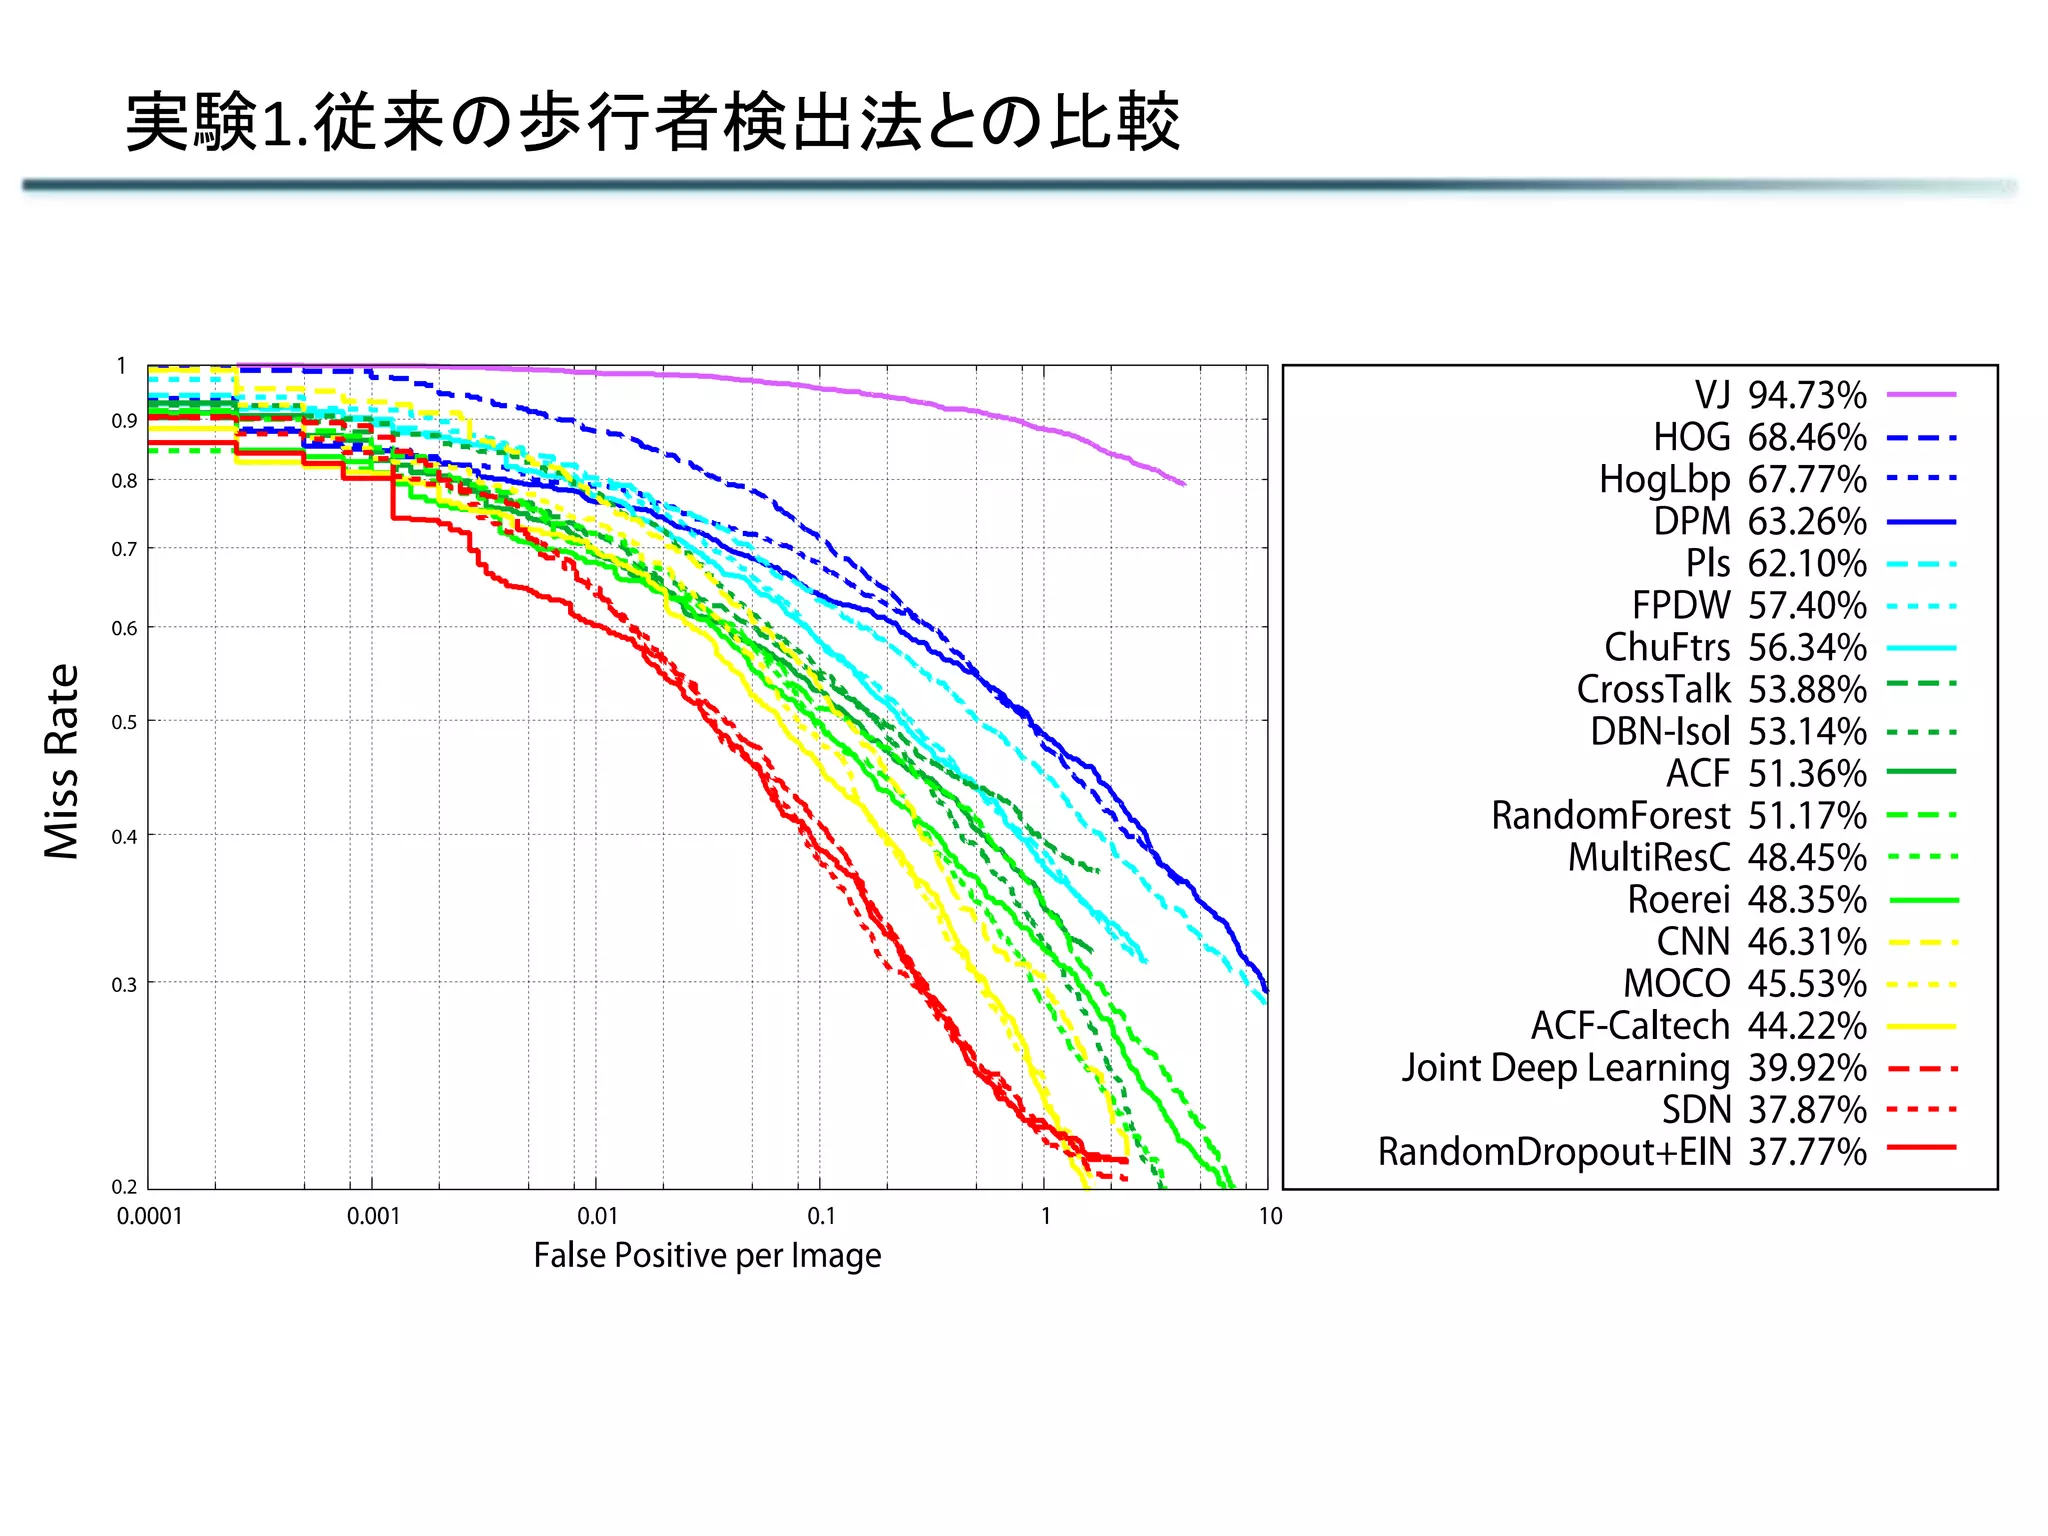The height and width of the screenshot is (1536, 2048).
Task: Select the ACF-Caltech yellow legend line
Action: tap(1920, 1026)
